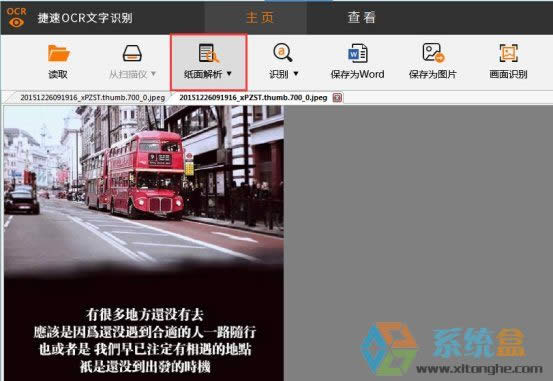Click the OCR eye logo icon
This screenshot has width=553, height=381.
[17, 17]
